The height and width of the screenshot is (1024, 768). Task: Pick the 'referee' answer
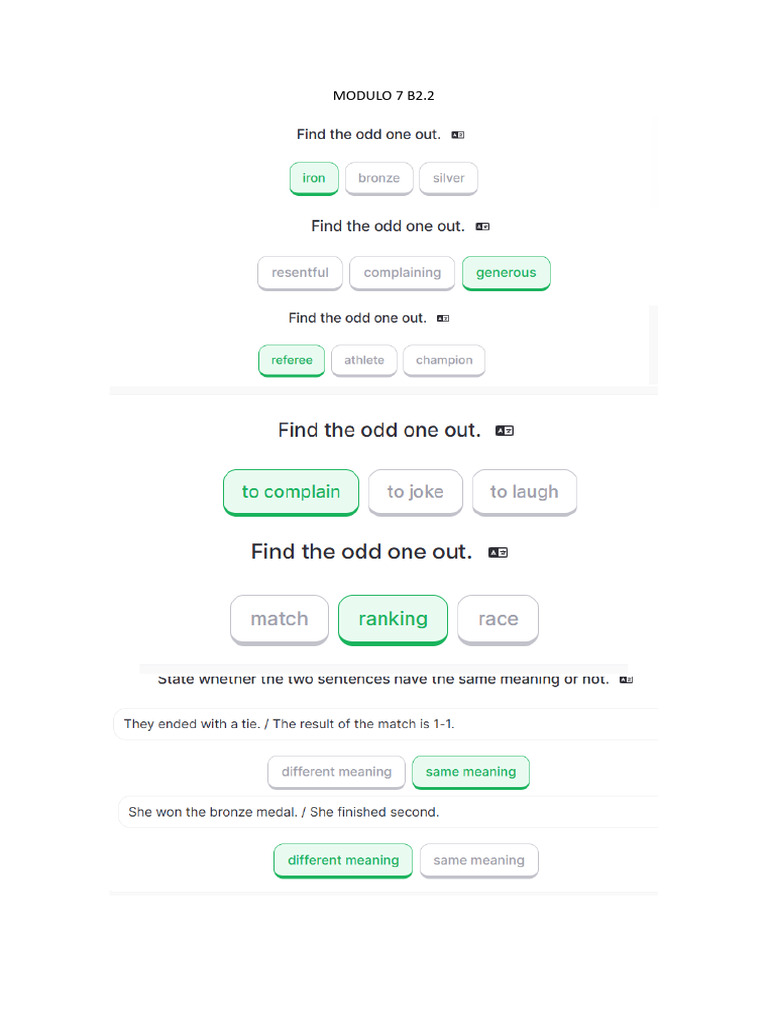pos(292,360)
